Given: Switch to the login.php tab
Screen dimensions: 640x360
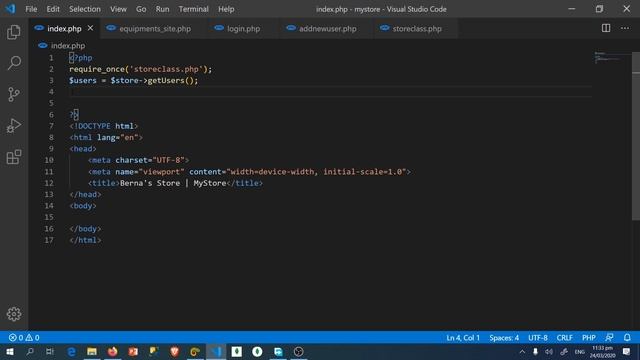Looking at the screenshot, I should (243, 29).
